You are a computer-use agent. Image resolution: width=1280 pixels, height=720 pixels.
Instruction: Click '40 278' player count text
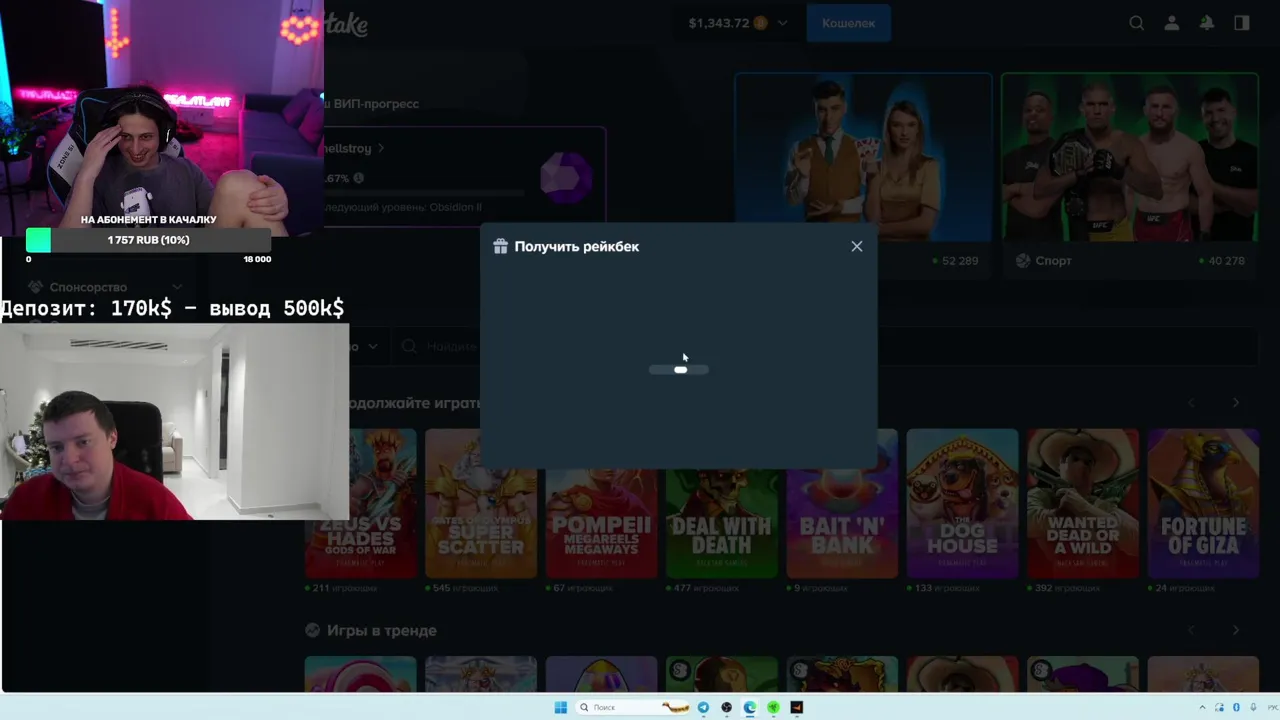(x=1226, y=261)
